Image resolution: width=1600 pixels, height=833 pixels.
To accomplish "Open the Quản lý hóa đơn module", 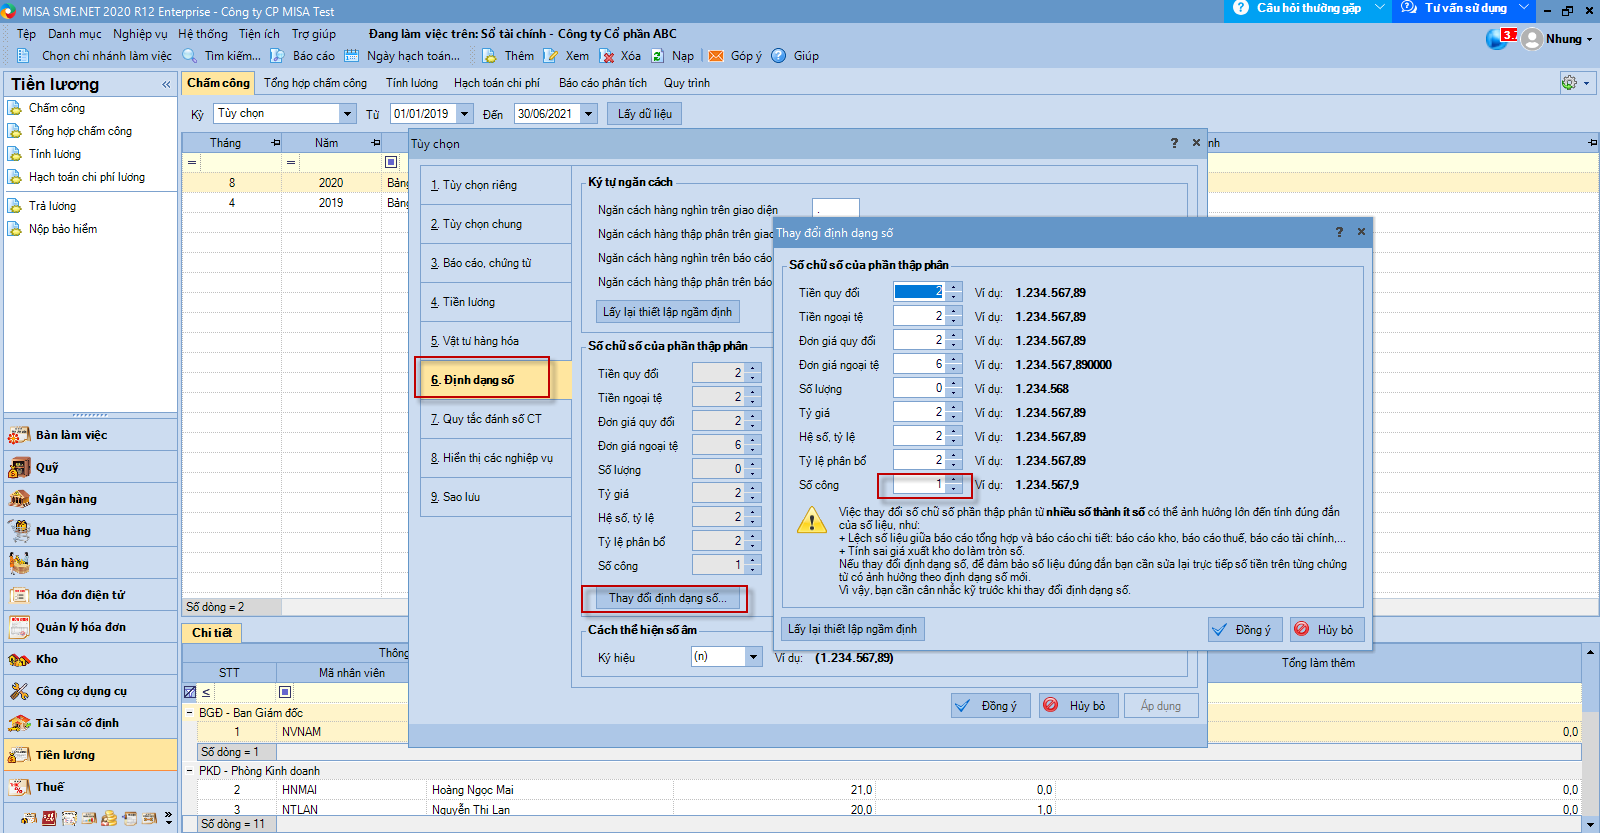I will [x=90, y=627].
